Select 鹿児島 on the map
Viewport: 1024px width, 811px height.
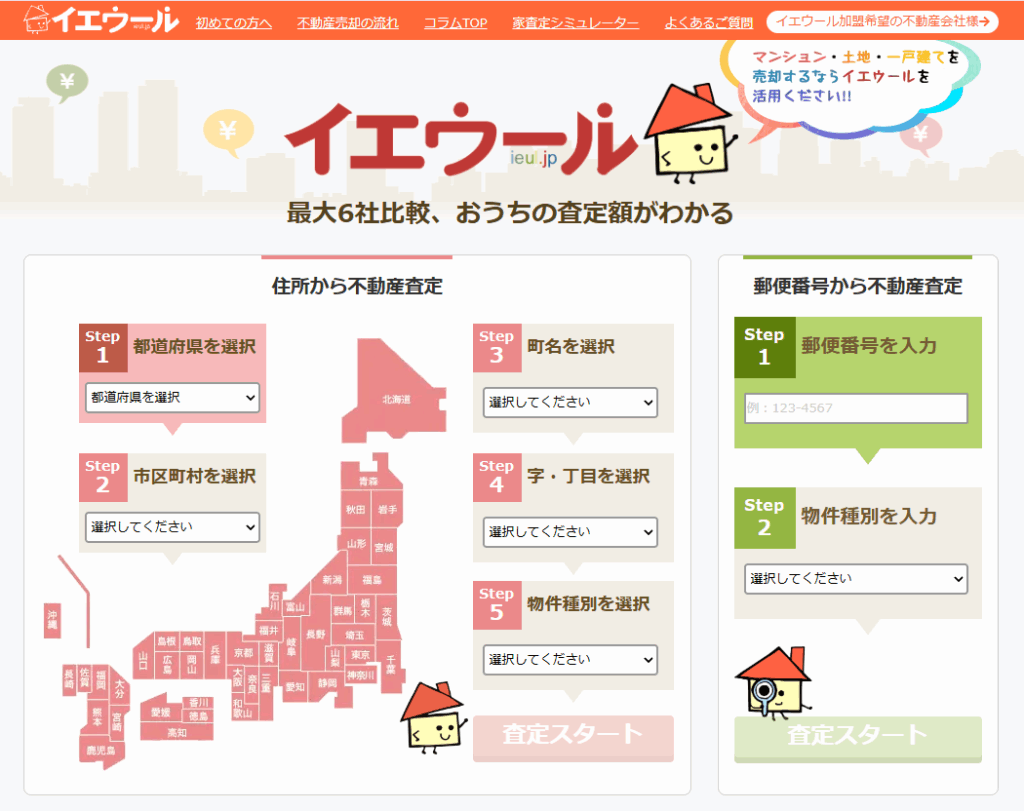[x=101, y=750]
